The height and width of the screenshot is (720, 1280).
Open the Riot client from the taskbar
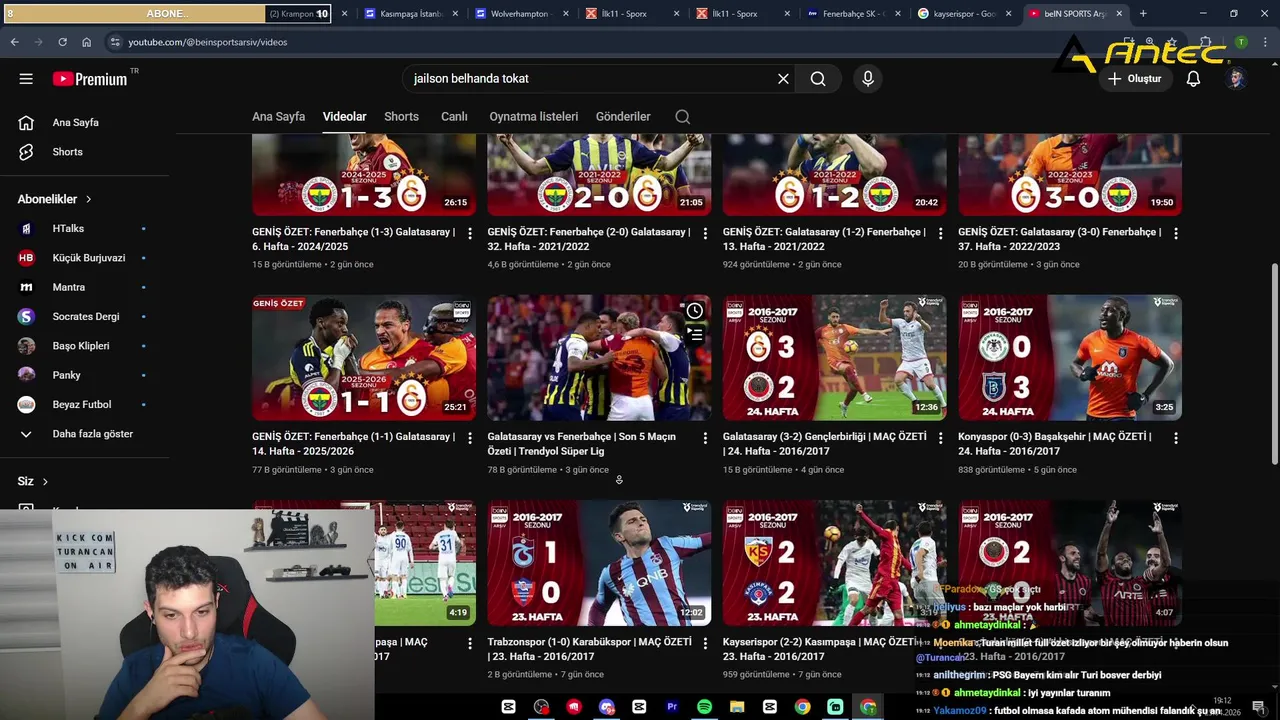click(574, 707)
